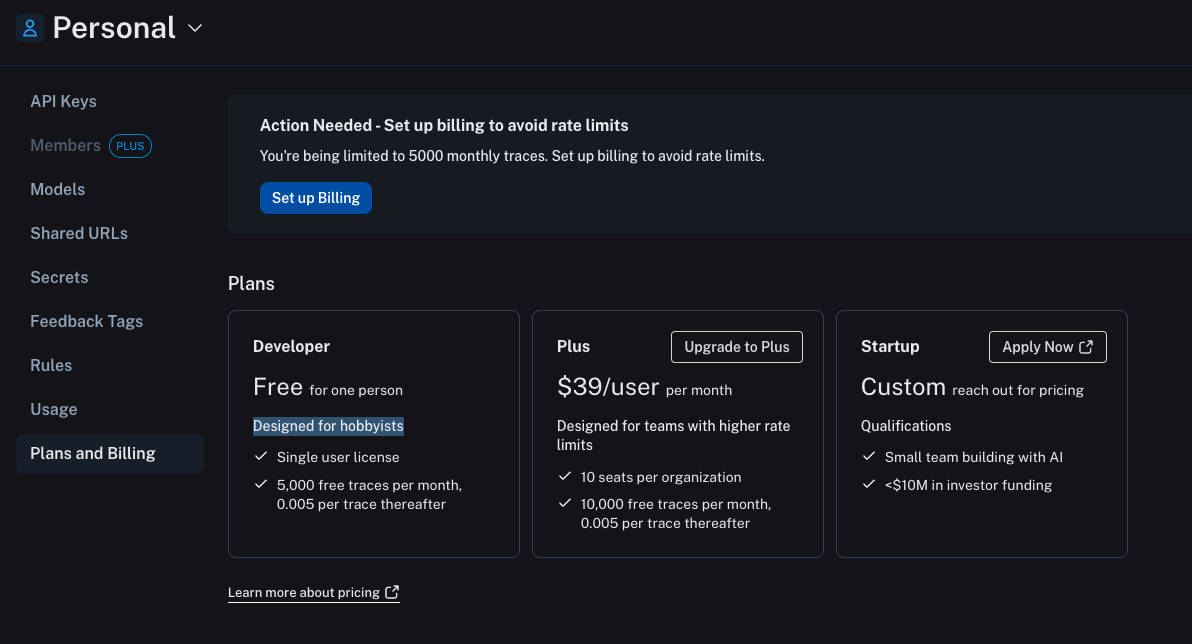This screenshot has height=644, width=1192.
Task: Click the highlighted Designed for hobbyists text
Action: [328, 426]
